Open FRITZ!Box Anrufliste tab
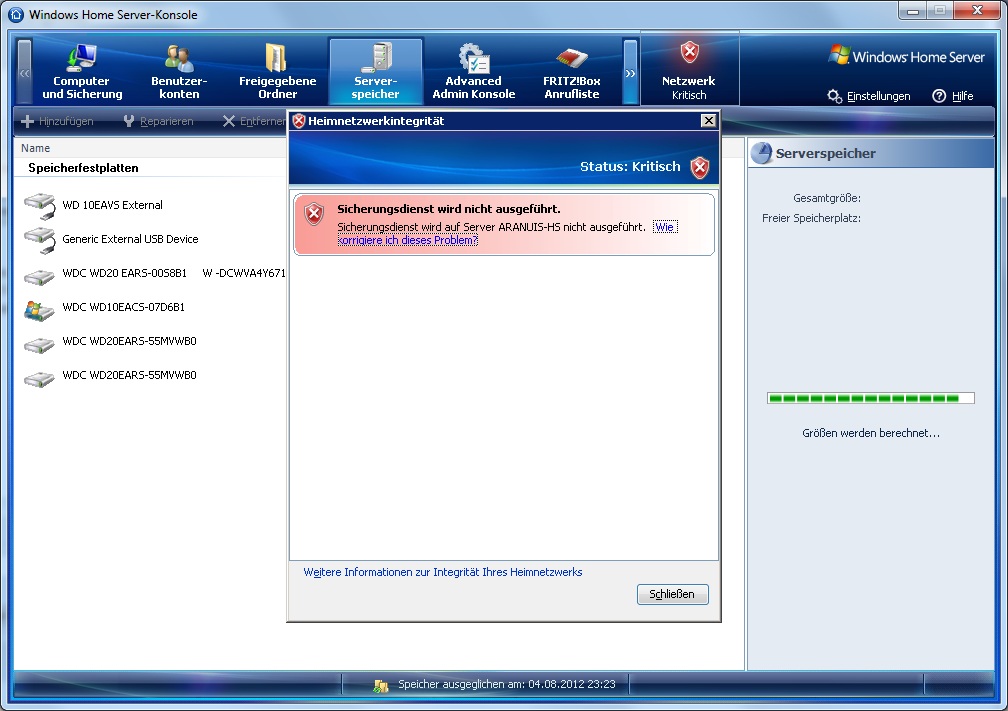 [x=571, y=72]
